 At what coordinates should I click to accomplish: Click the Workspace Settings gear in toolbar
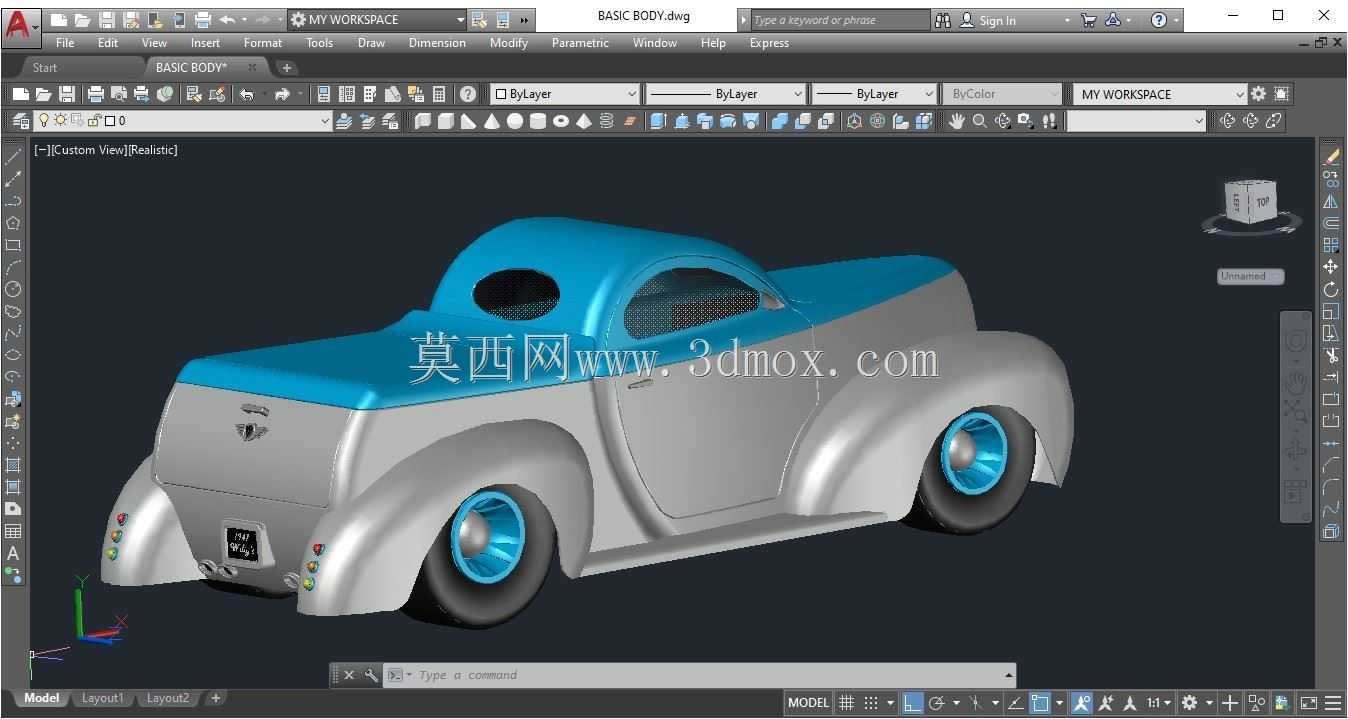click(x=1258, y=94)
